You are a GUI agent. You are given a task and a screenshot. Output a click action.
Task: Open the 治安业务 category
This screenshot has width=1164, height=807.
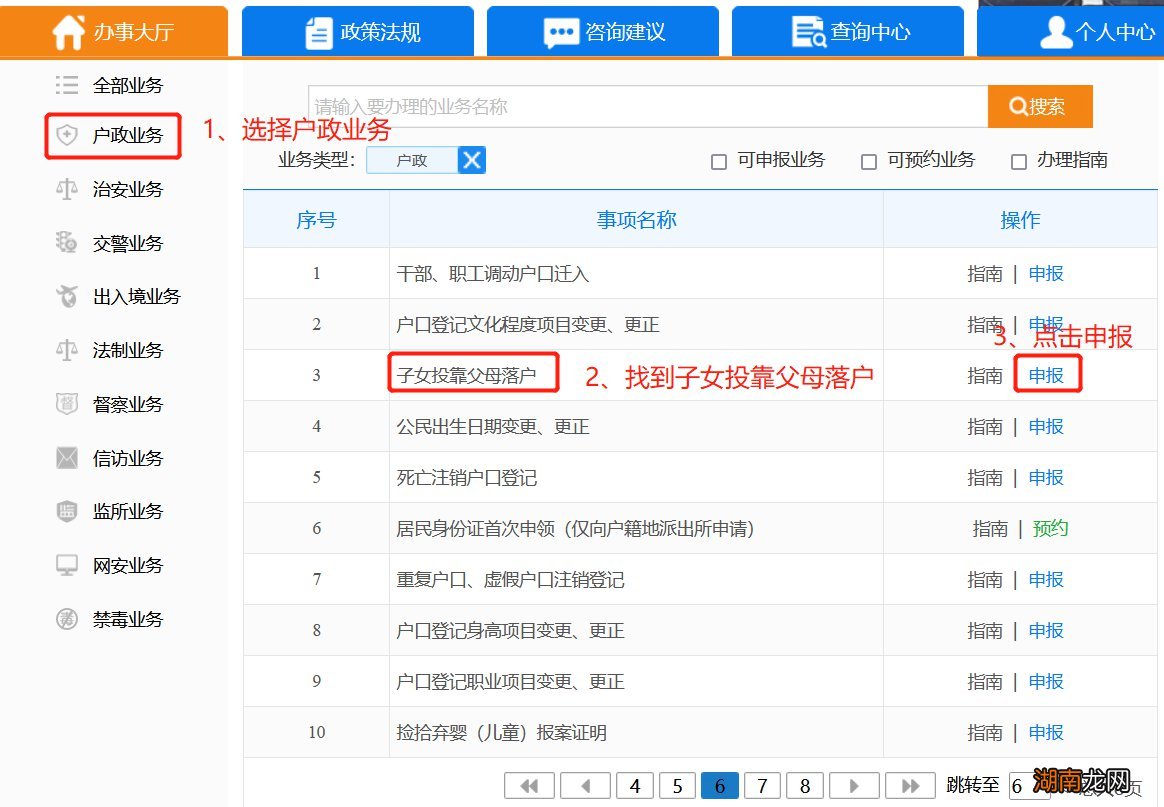[x=113, y=189]
